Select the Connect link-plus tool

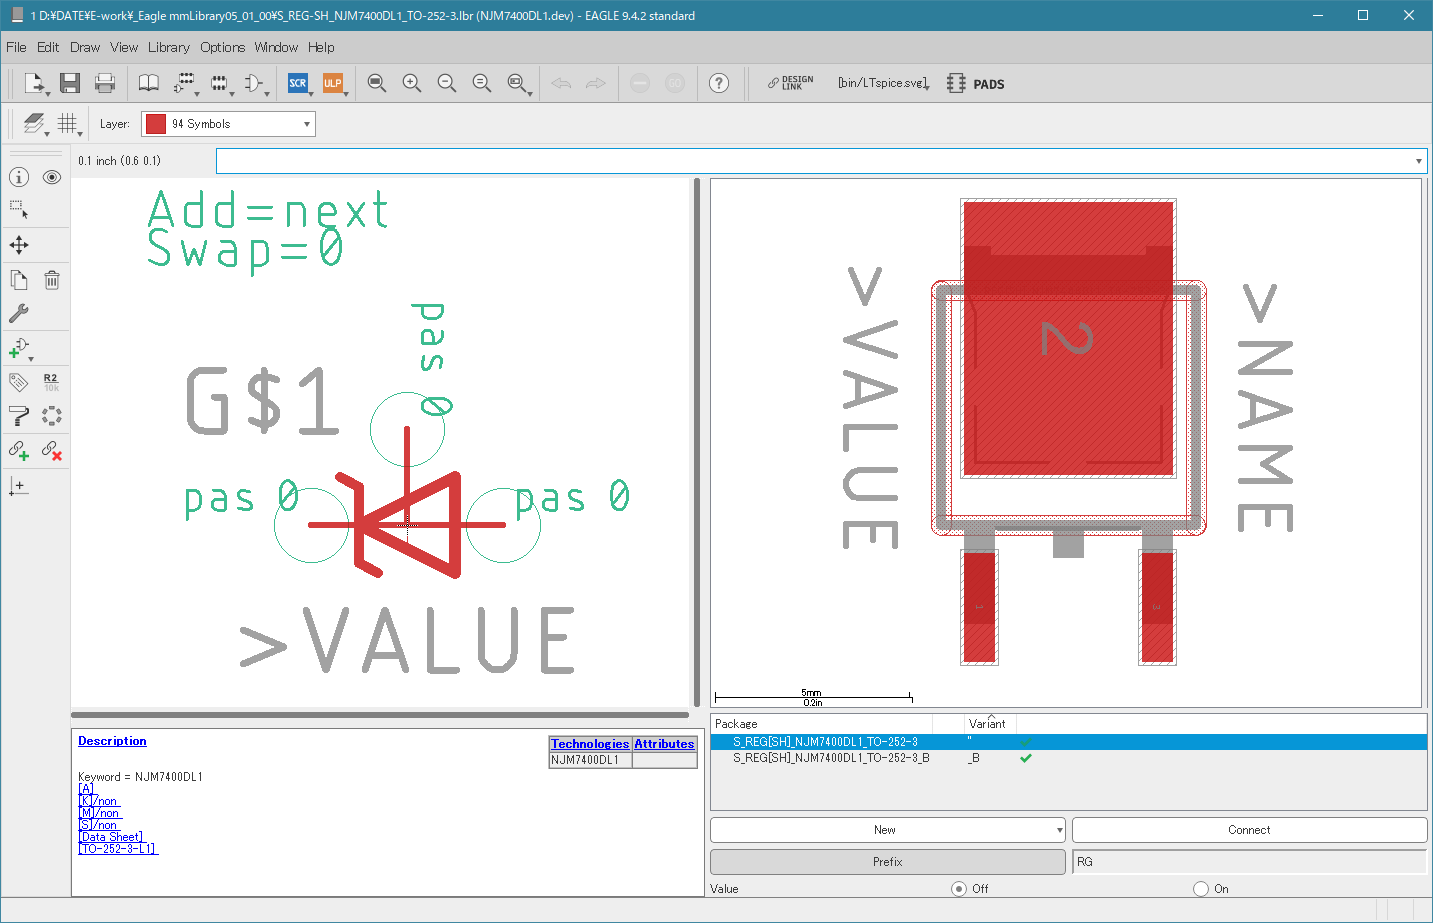tap(19, 451)
